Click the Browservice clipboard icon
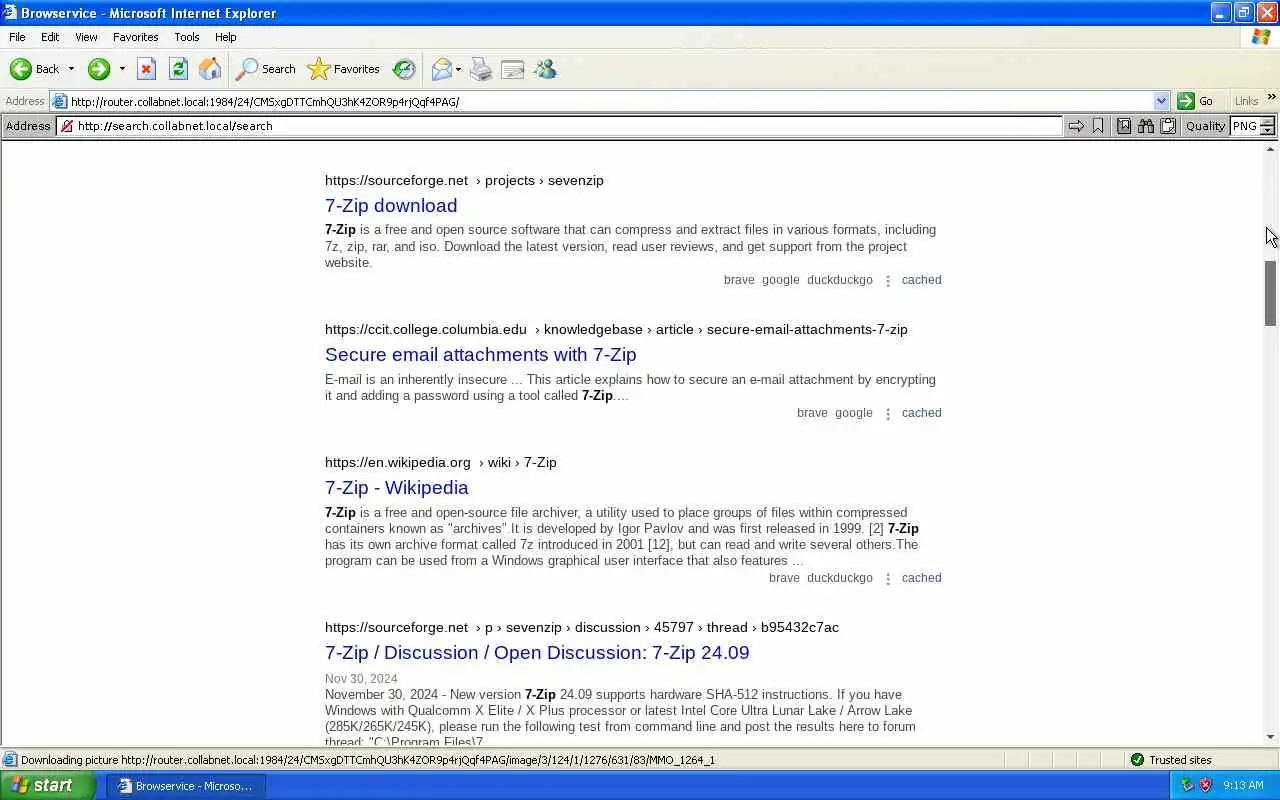The height and width of the screenshot is (800, 1280). pos(1168,126)
